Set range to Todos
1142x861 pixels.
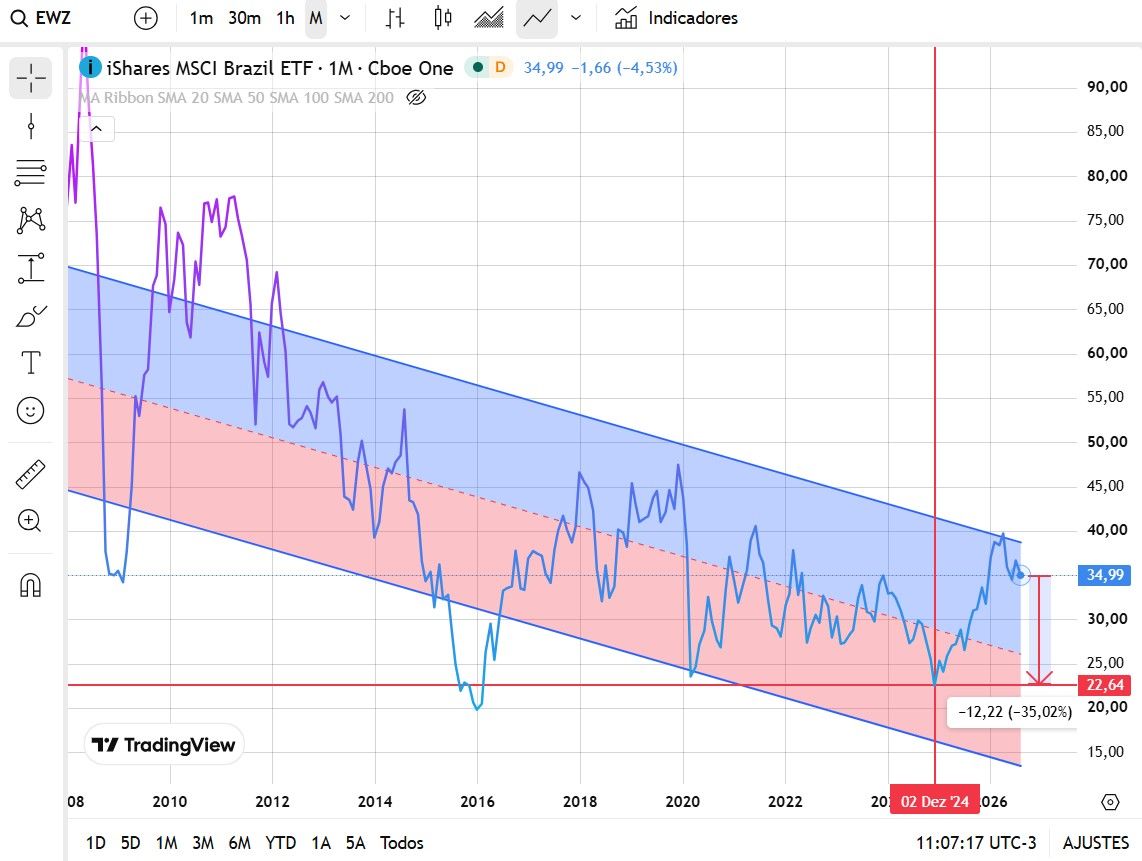(x=401, y=843)
